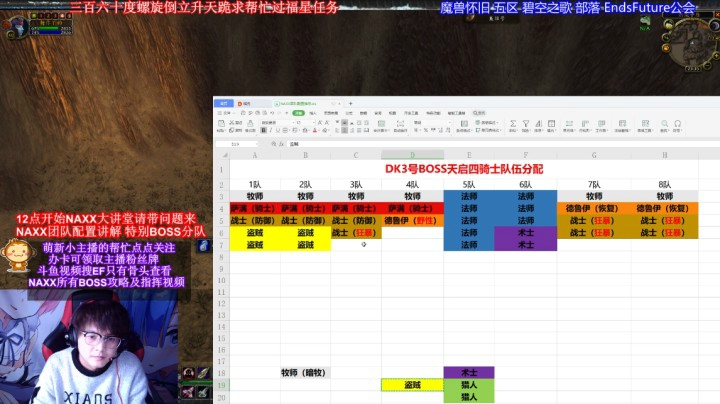Toggle Bold formatting button
Screen dimensions: 720x404
(x=264, y=130)
